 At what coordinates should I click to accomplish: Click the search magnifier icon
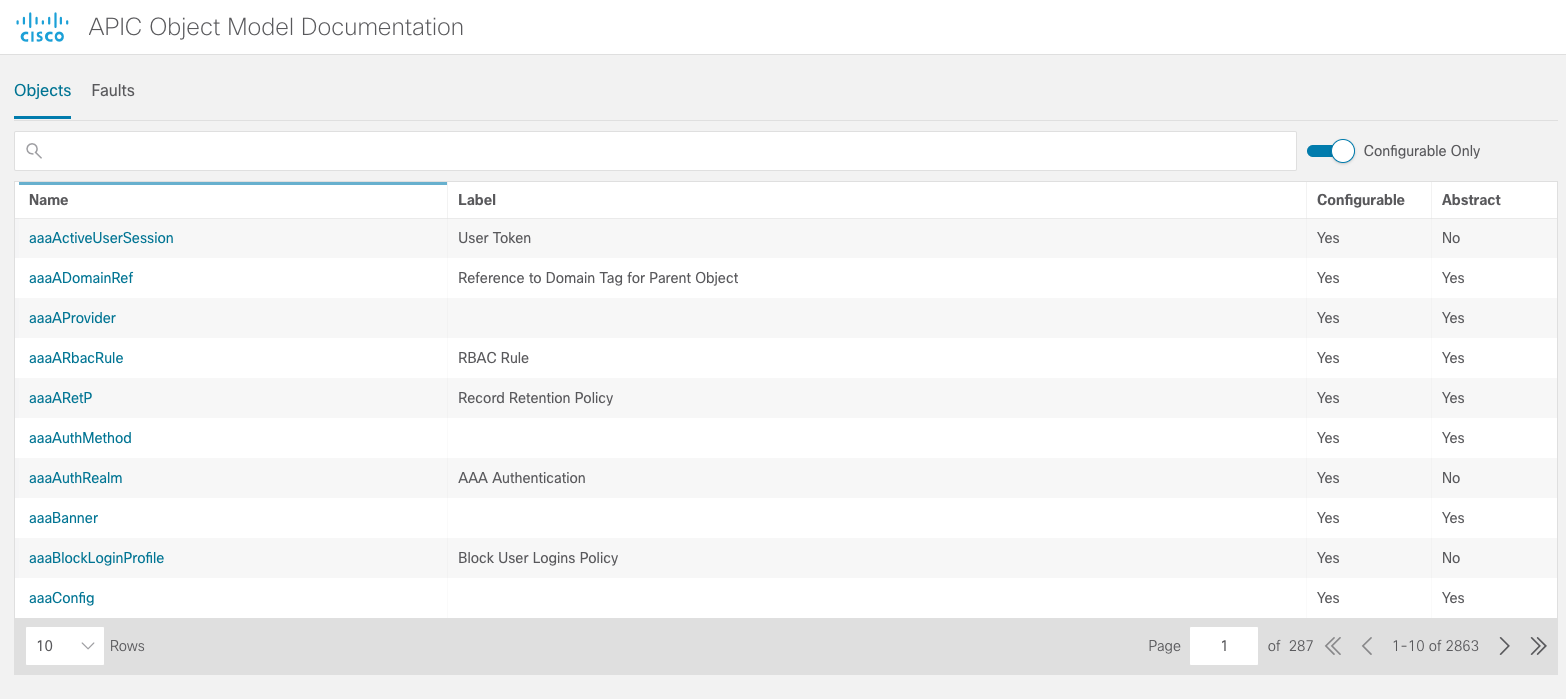(x=34, y=151)
